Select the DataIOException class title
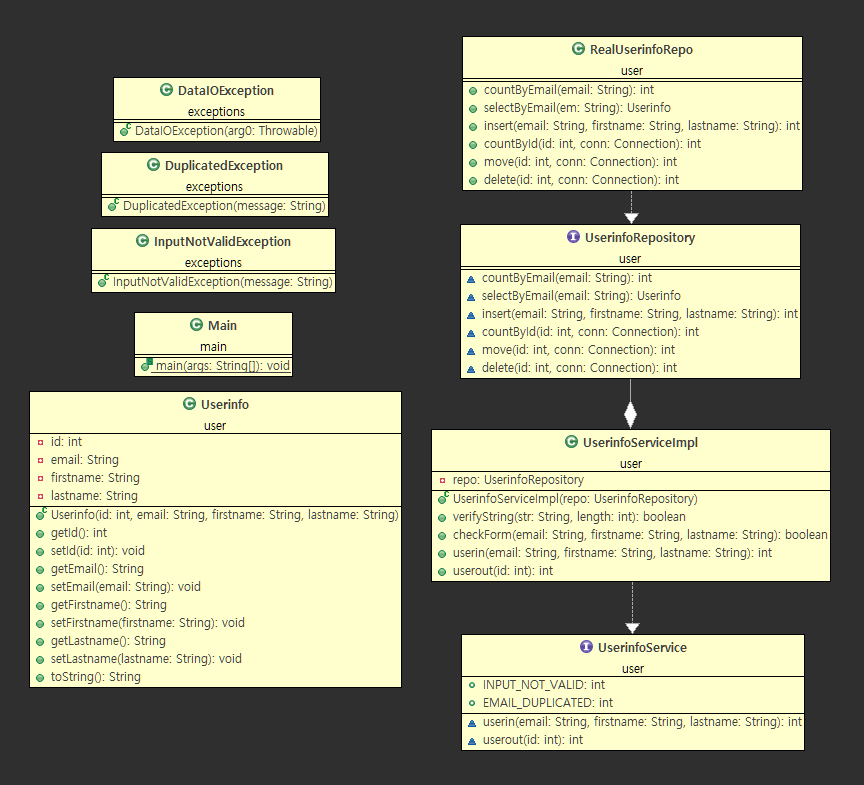The height and width of the screenshot is (785, 864). [x=225, y=90]
